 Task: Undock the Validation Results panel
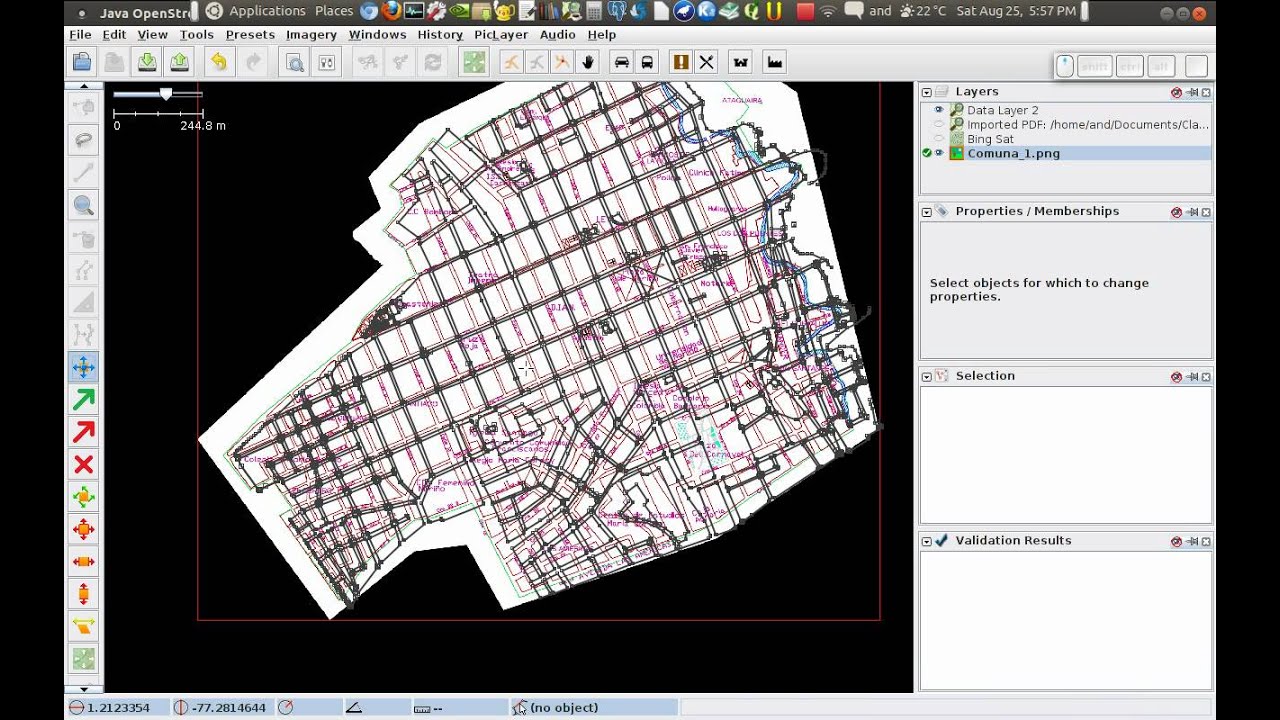[1192, 541]
